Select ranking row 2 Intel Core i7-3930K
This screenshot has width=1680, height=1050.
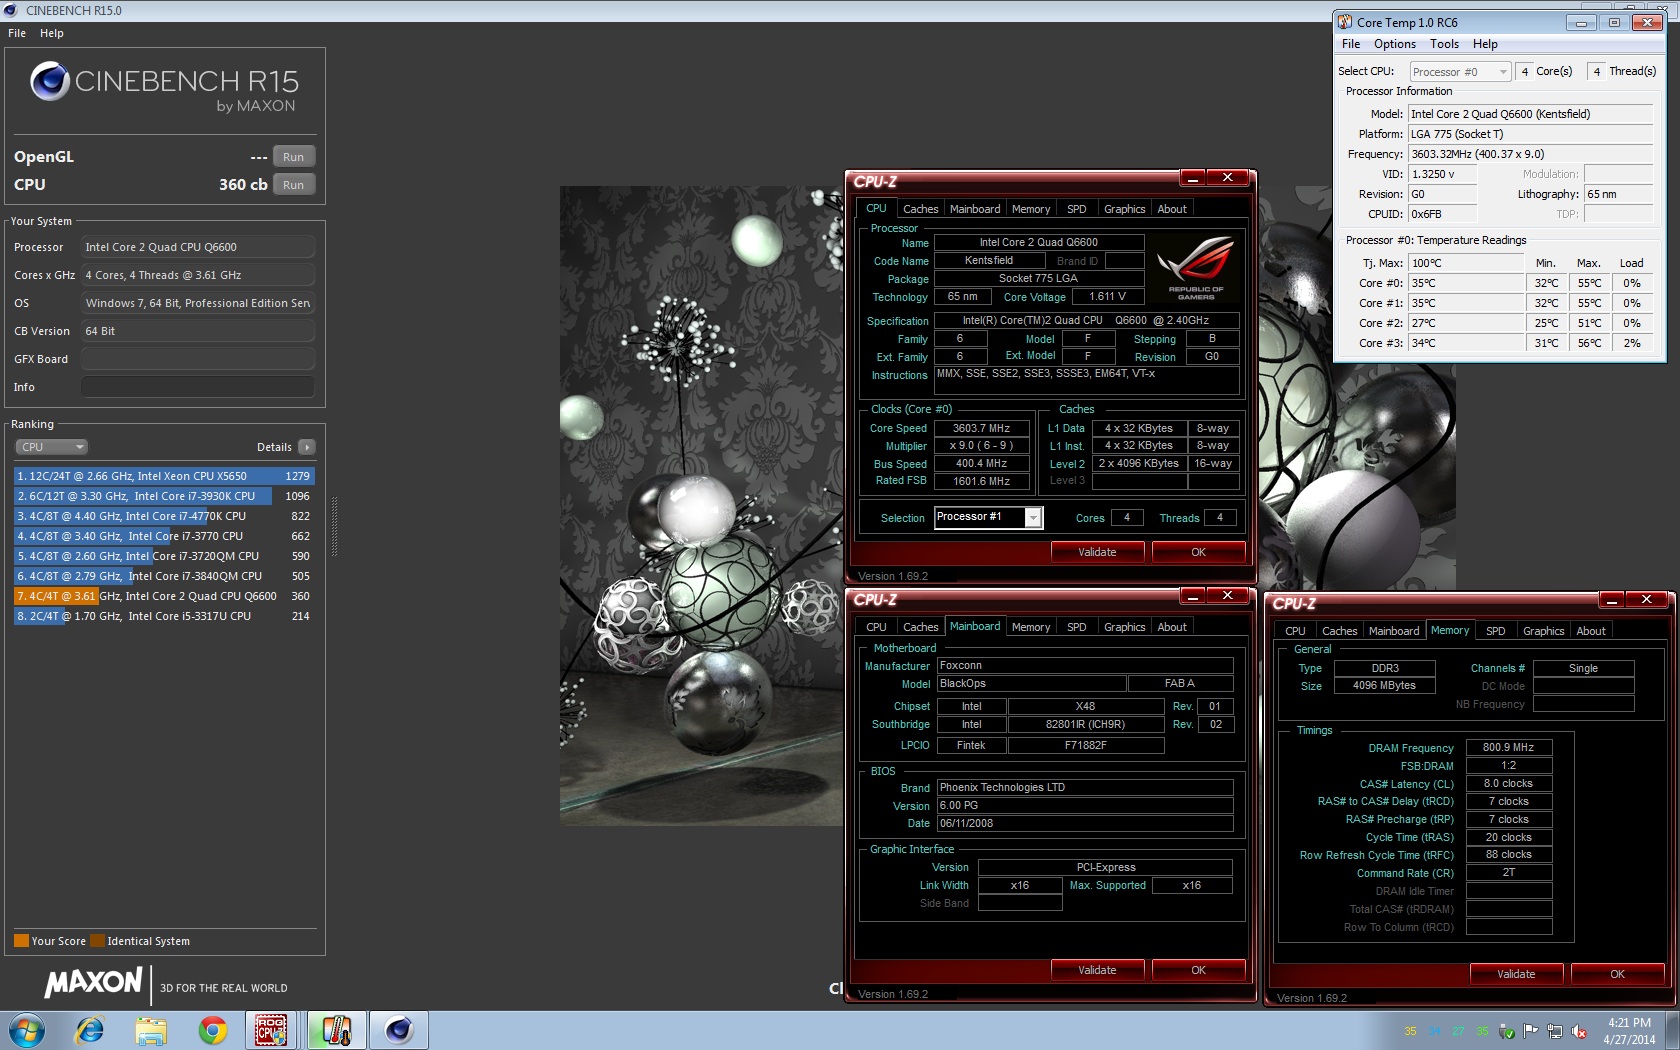click(x=164, y=496)
